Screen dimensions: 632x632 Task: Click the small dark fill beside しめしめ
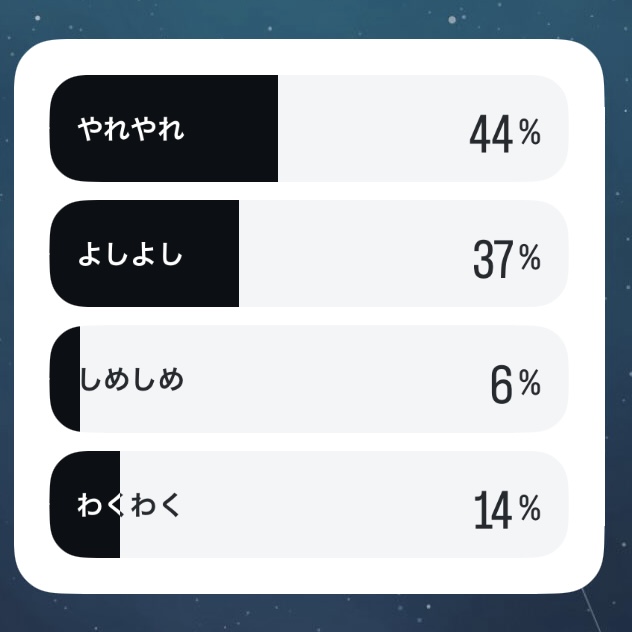point(65,379)
